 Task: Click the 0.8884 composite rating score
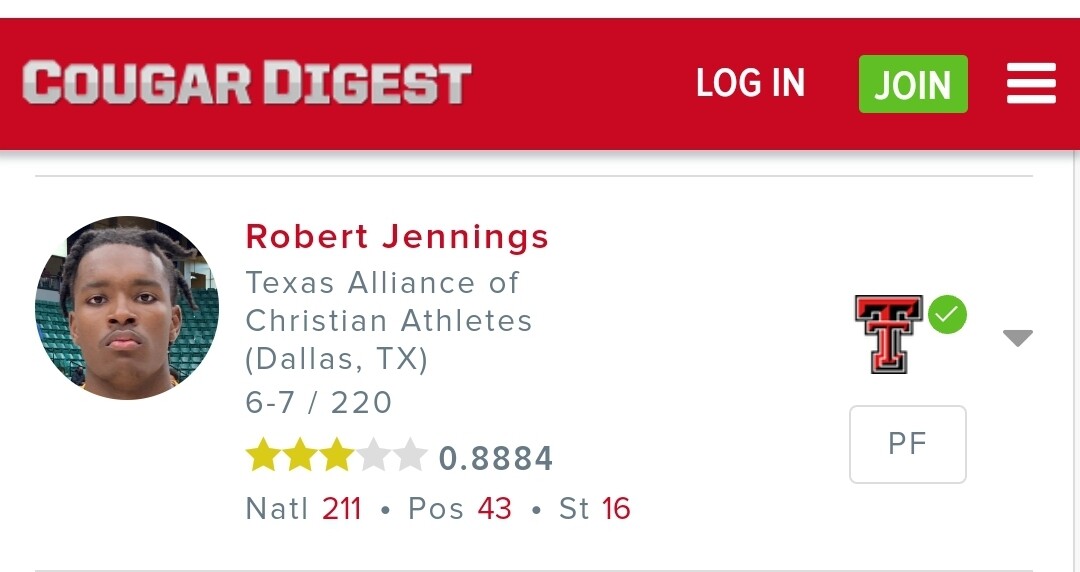[496, 458]
